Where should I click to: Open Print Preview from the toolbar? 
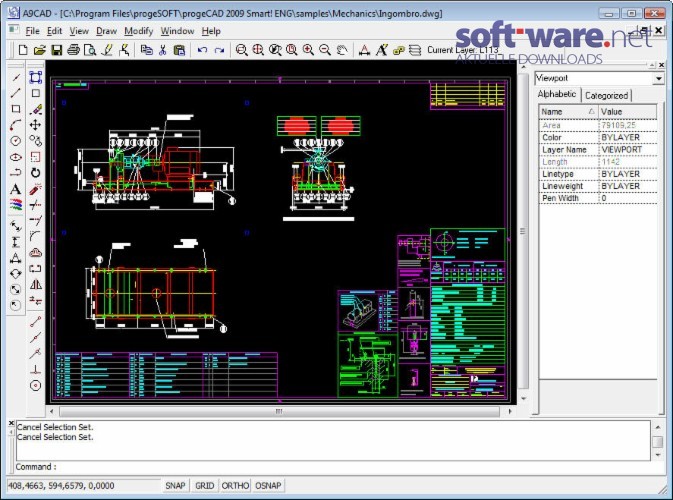click(x=90, y=50)
